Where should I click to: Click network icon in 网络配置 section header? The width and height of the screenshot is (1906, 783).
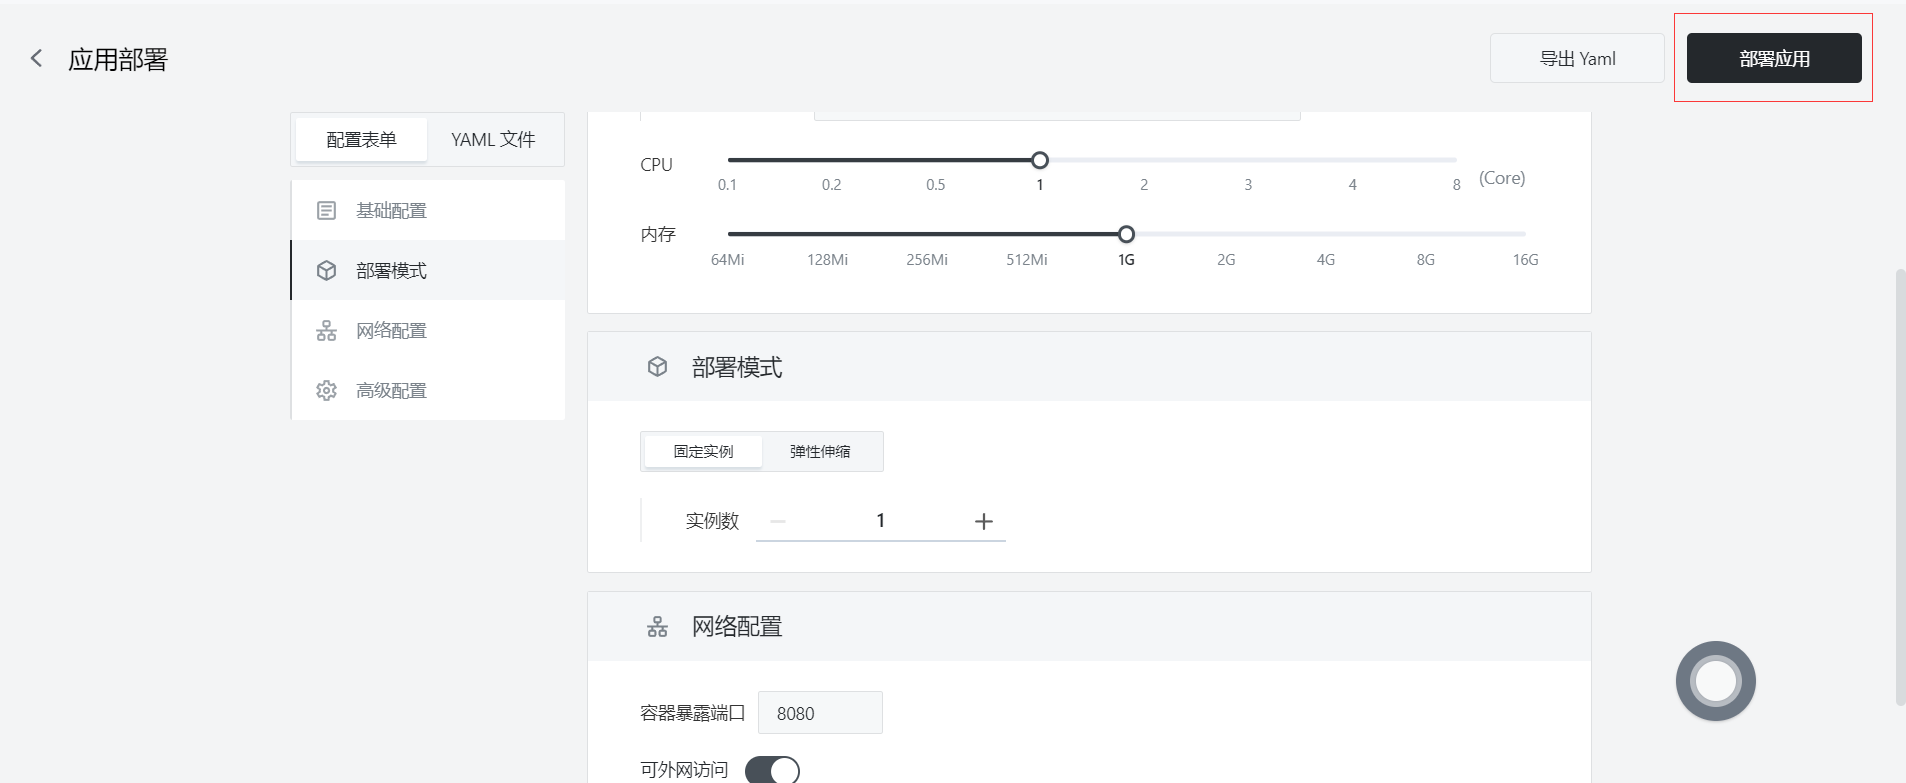point(657,627)
